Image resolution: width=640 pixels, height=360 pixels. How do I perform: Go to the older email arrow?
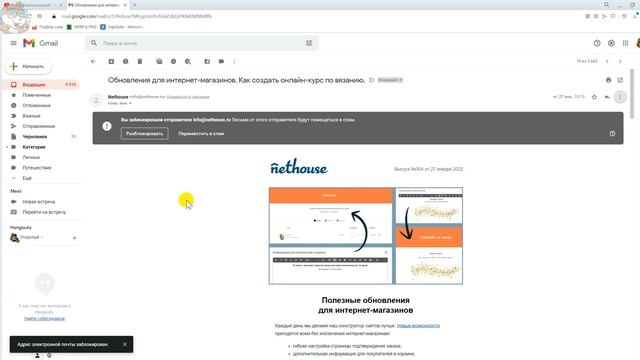click(620, 61)
